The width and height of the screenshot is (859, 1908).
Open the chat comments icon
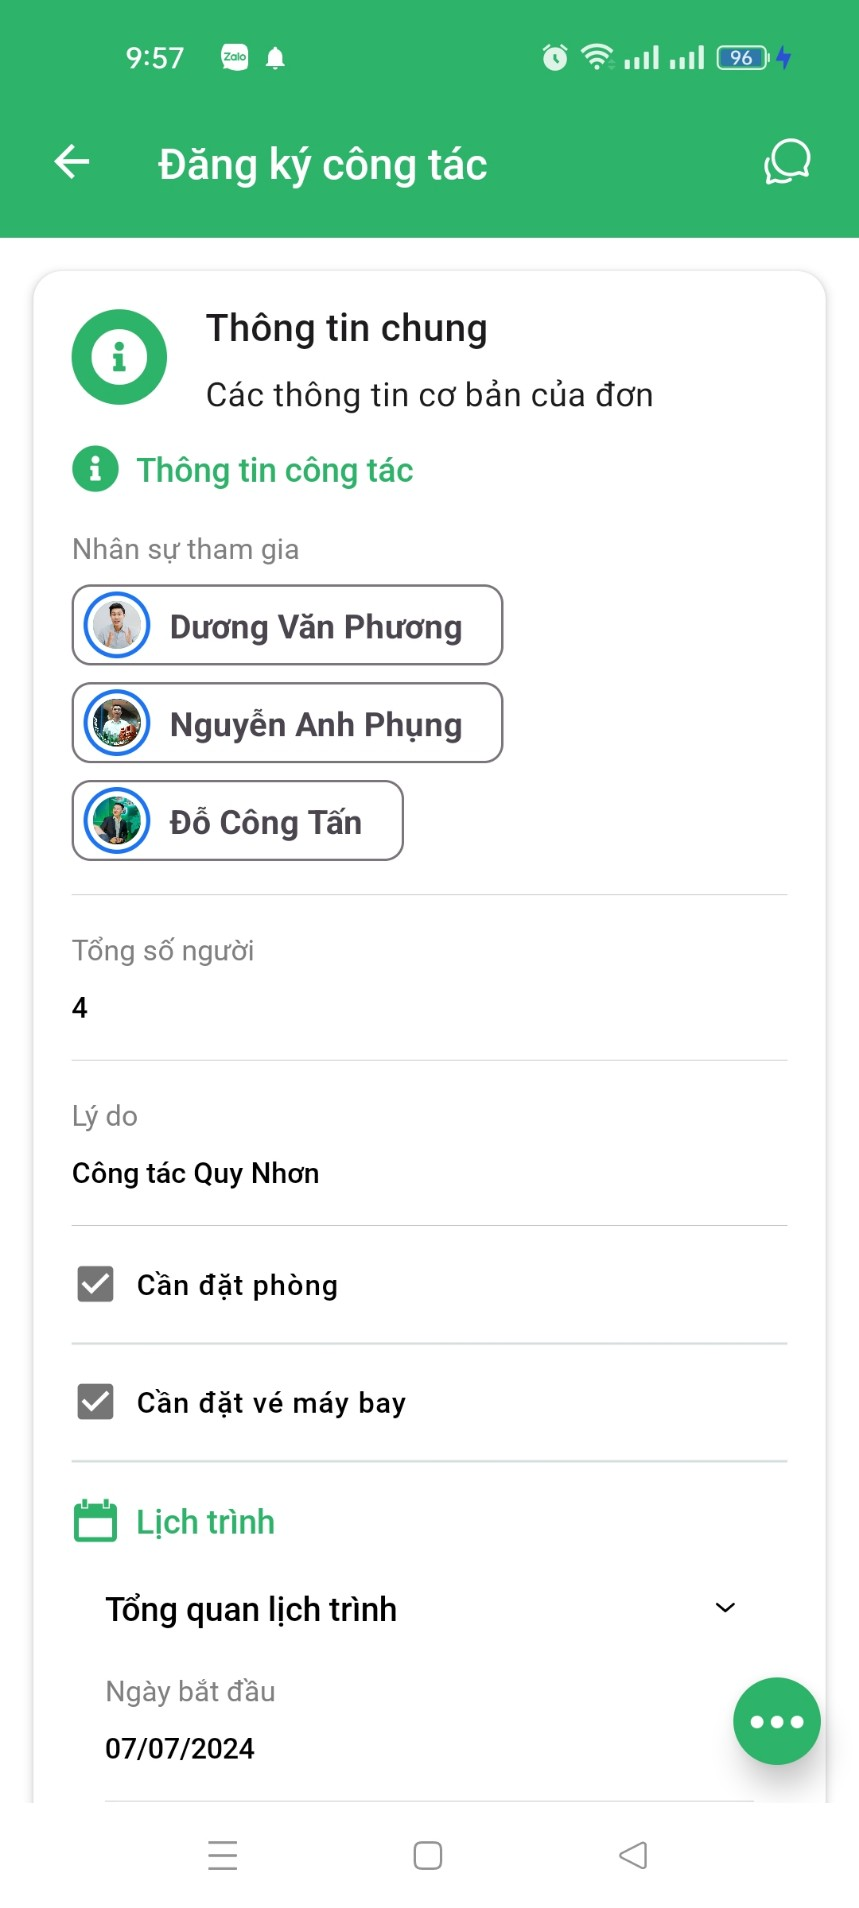coord(787,162)
